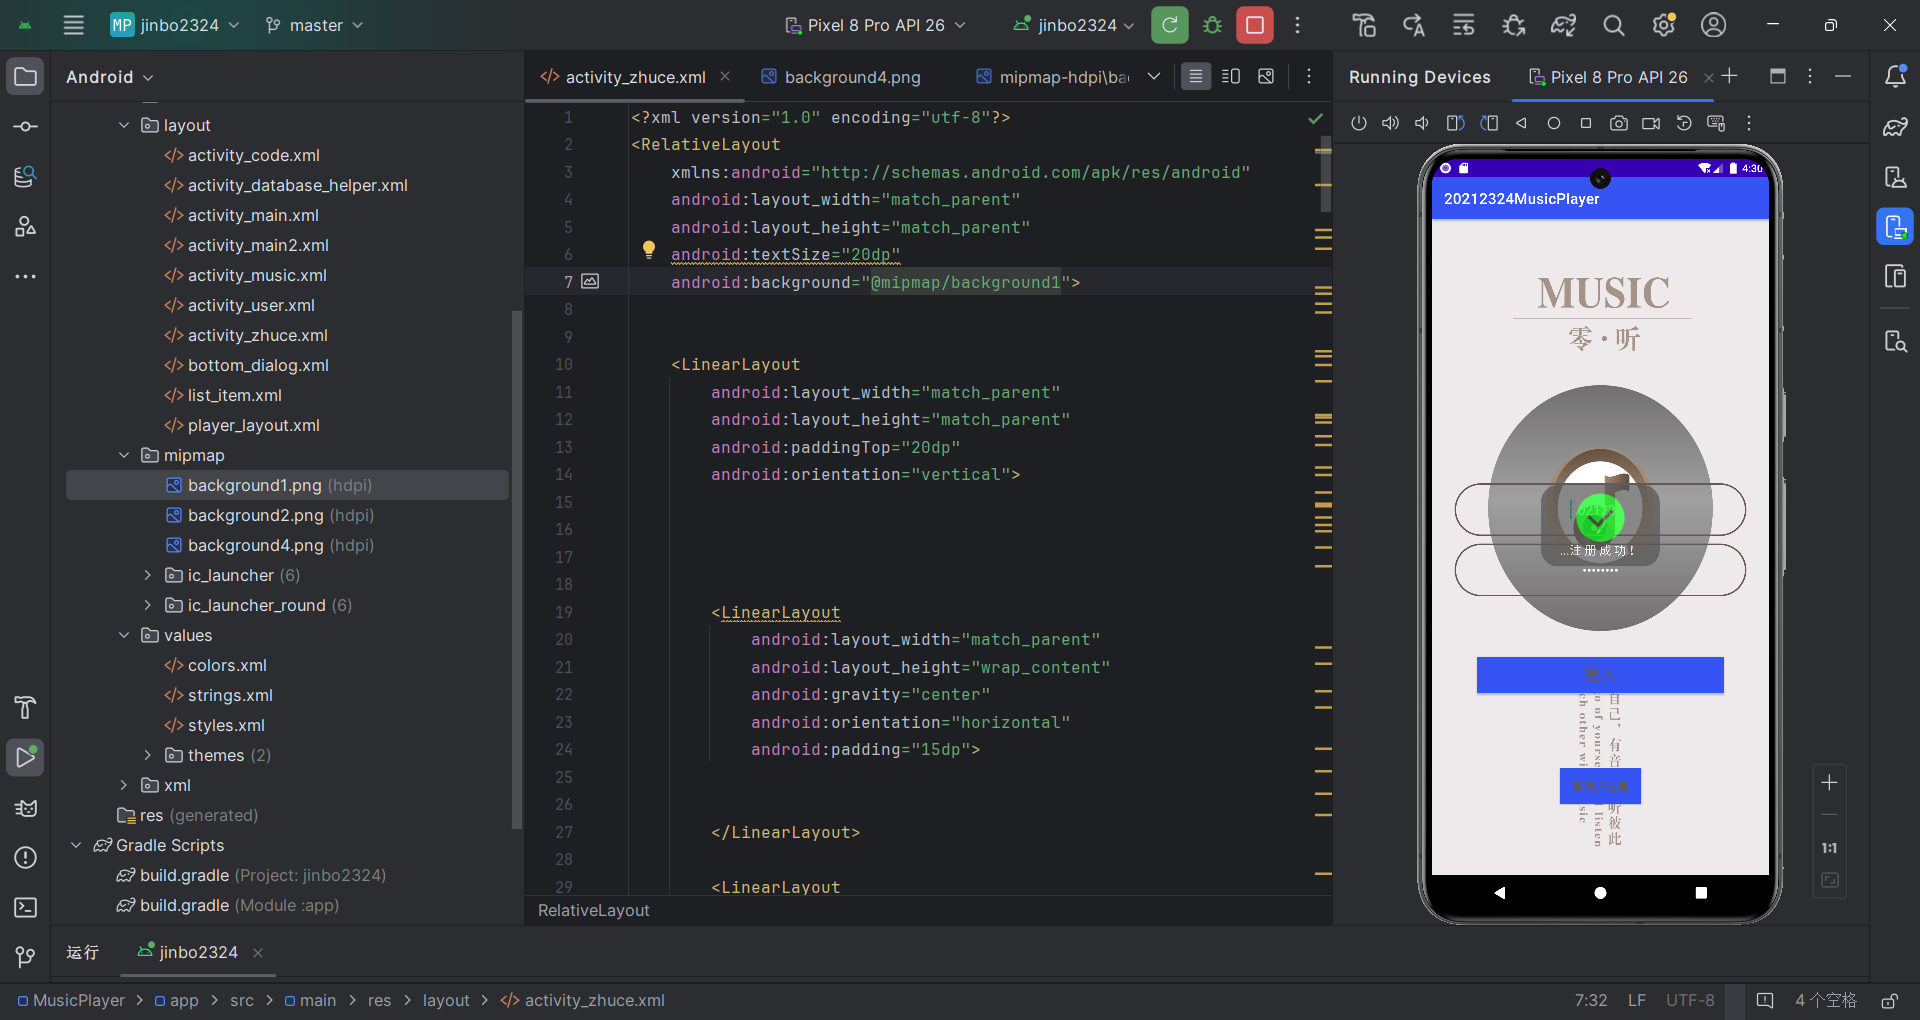Expand the themes folder

pos(148,755)
